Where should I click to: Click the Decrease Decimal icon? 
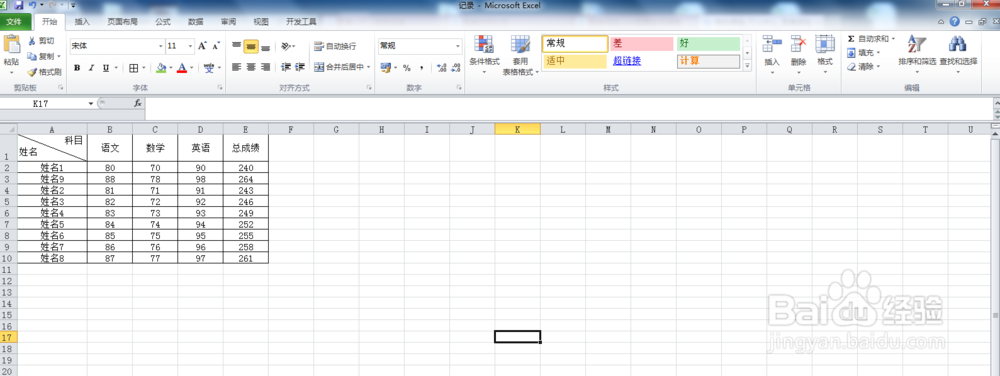(x=455, y=68)
